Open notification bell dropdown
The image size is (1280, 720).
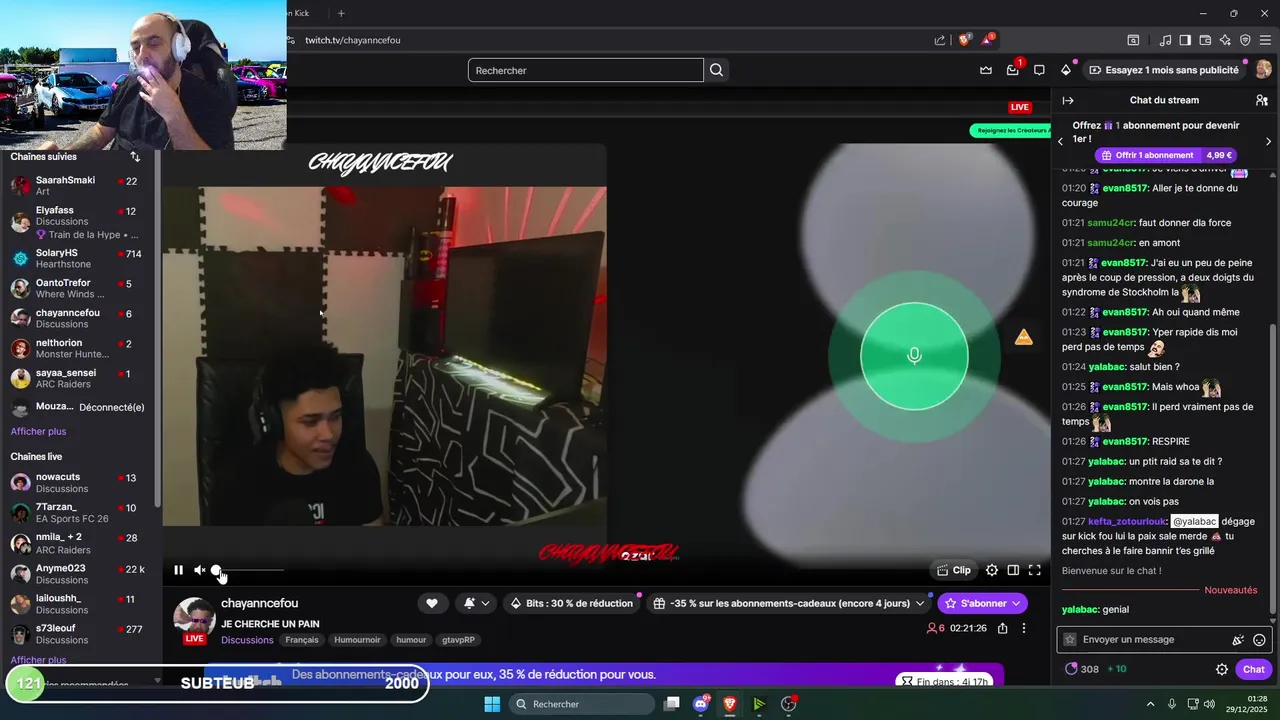[x=476, y=603]
